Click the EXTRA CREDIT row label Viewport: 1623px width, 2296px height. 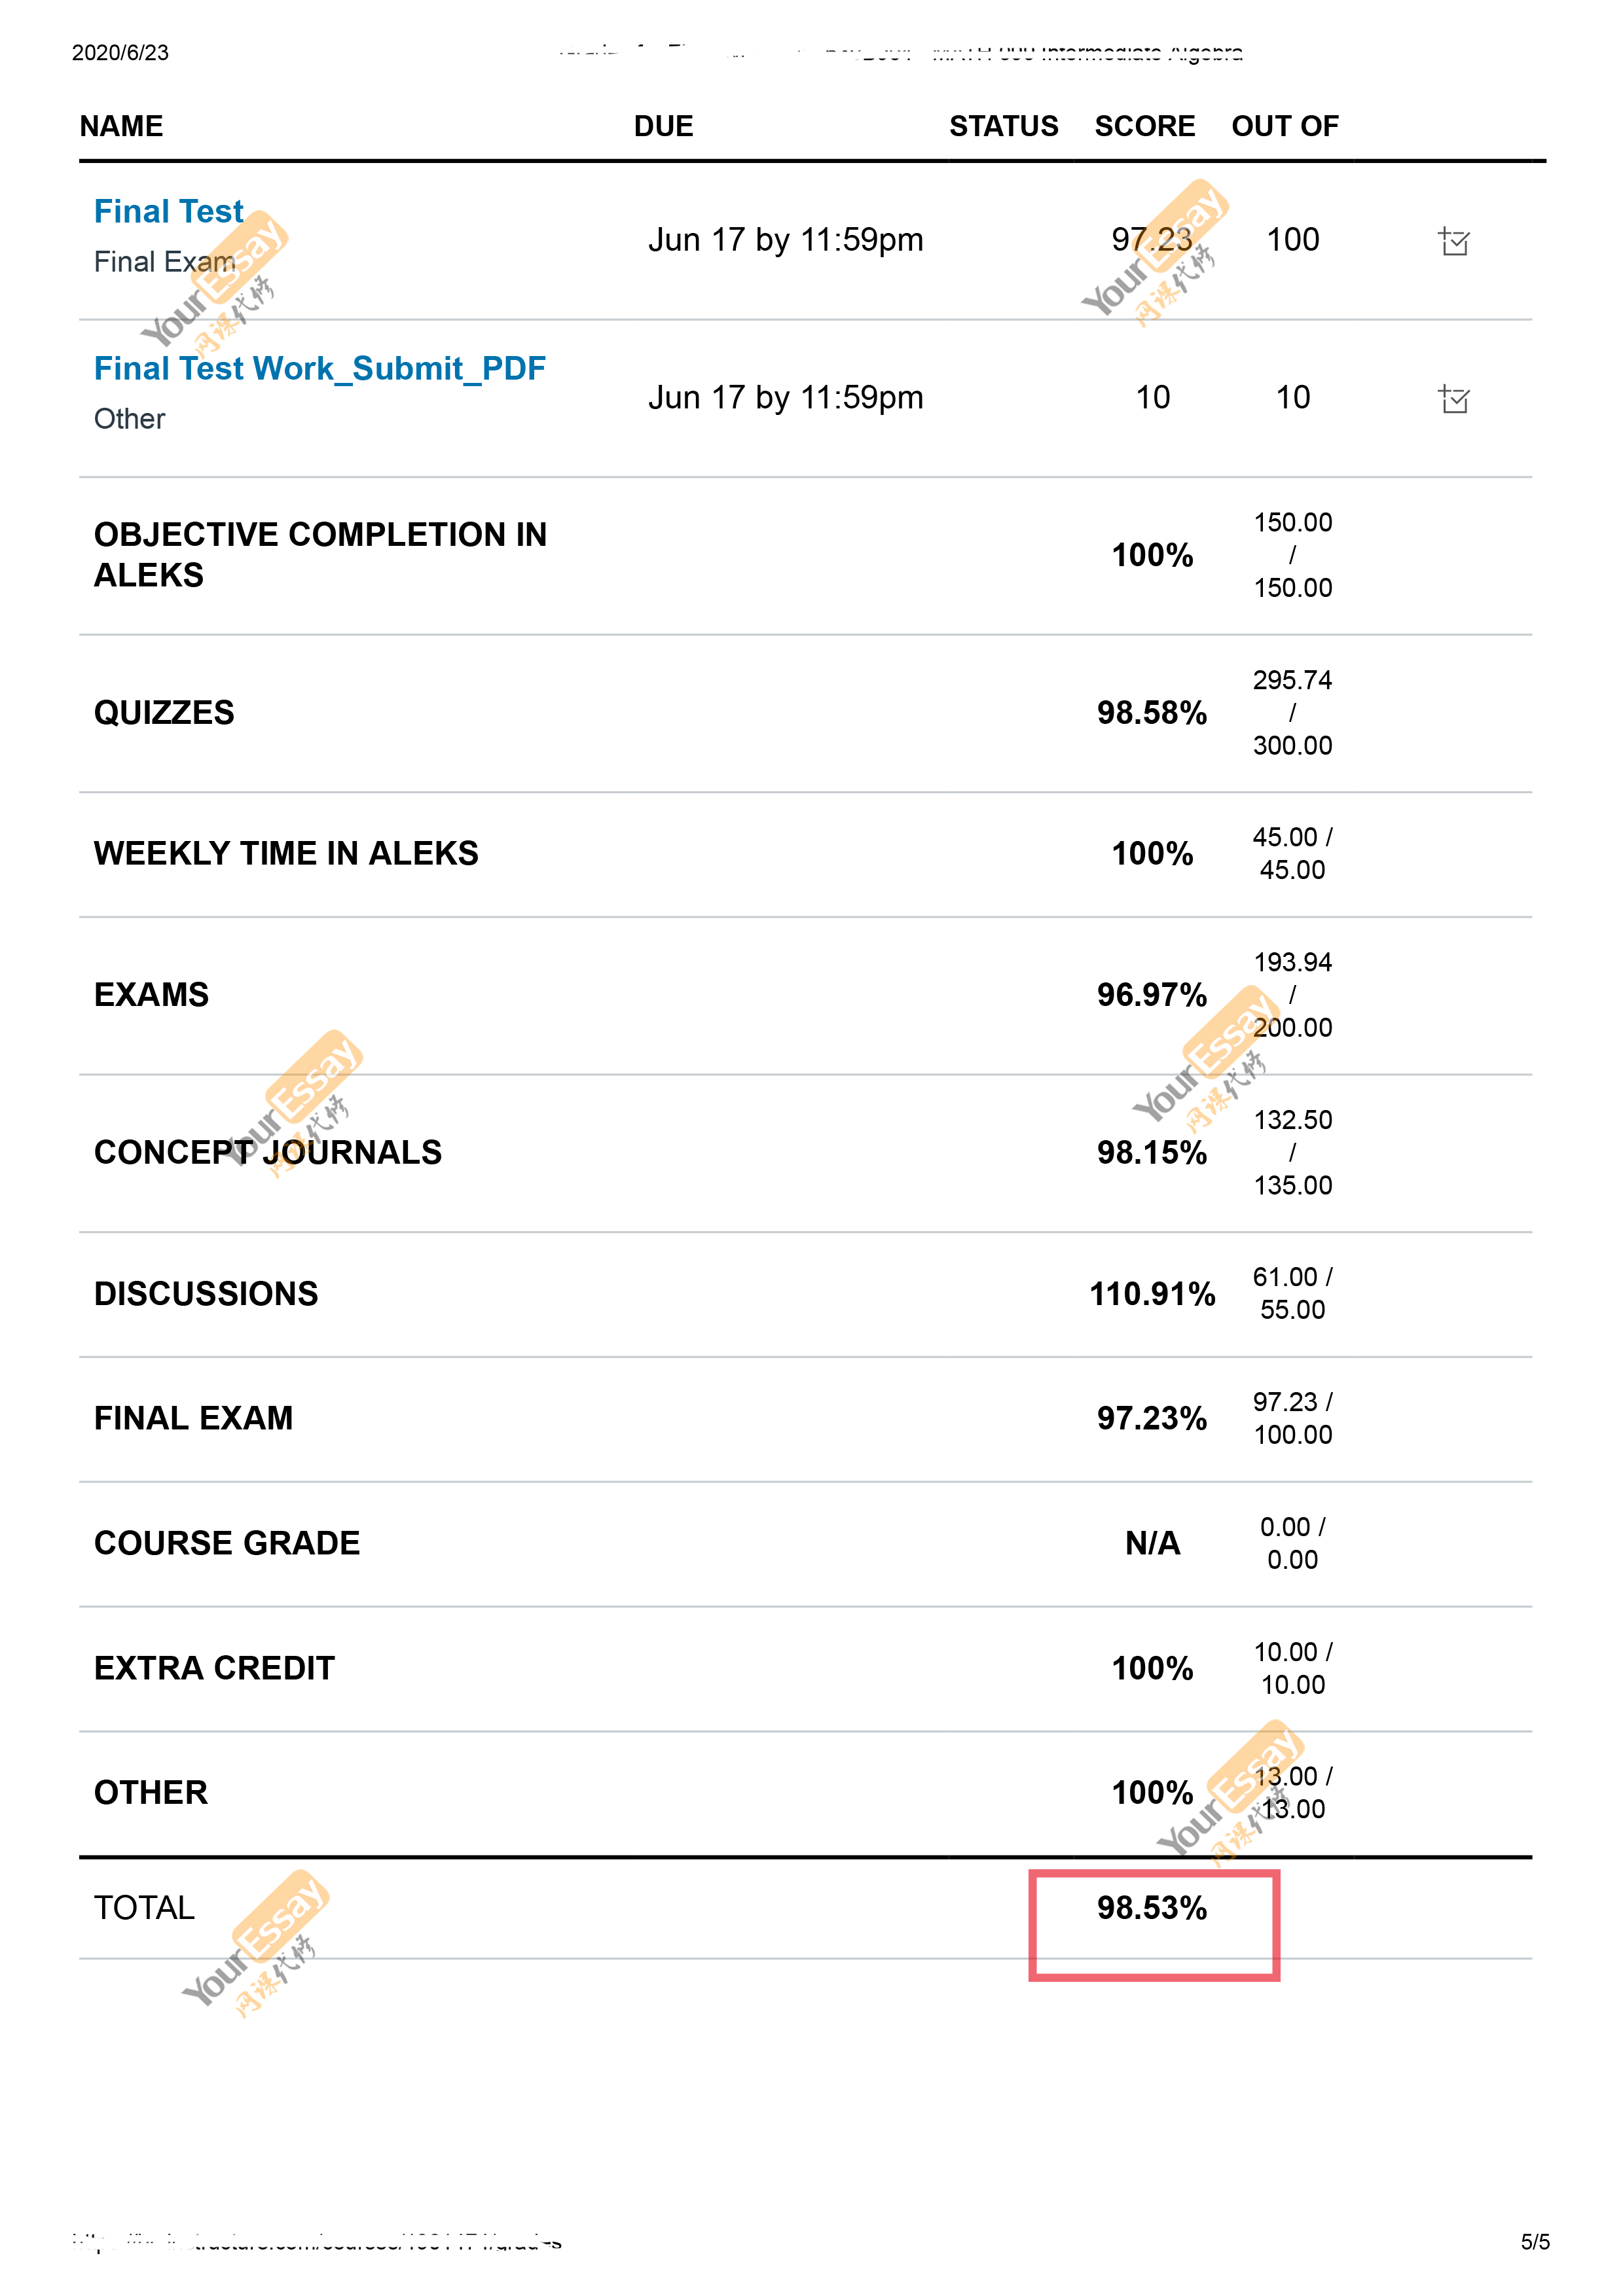(x=214, y=1668)
